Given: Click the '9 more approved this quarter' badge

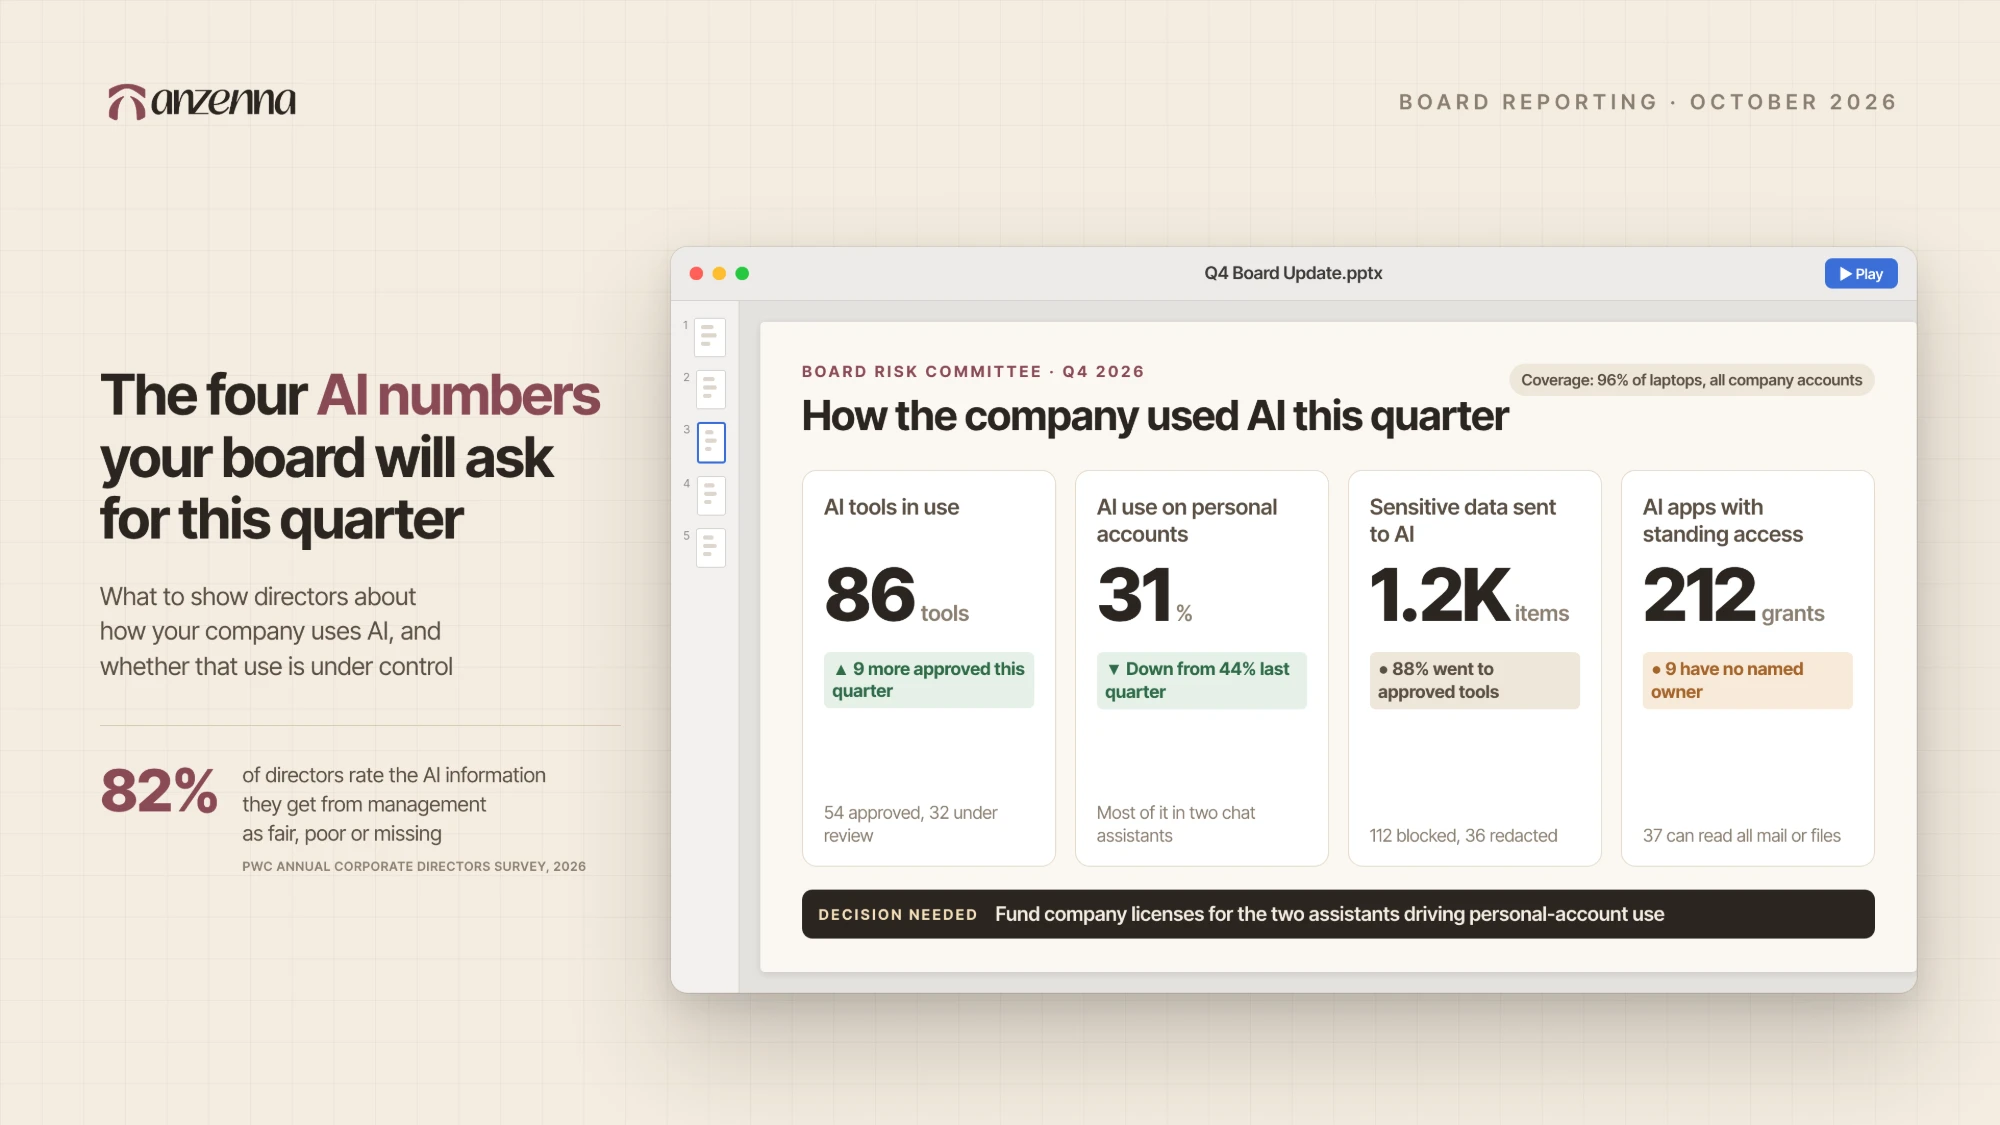Looking at the screenshot, I should click(x=928, y=680).
